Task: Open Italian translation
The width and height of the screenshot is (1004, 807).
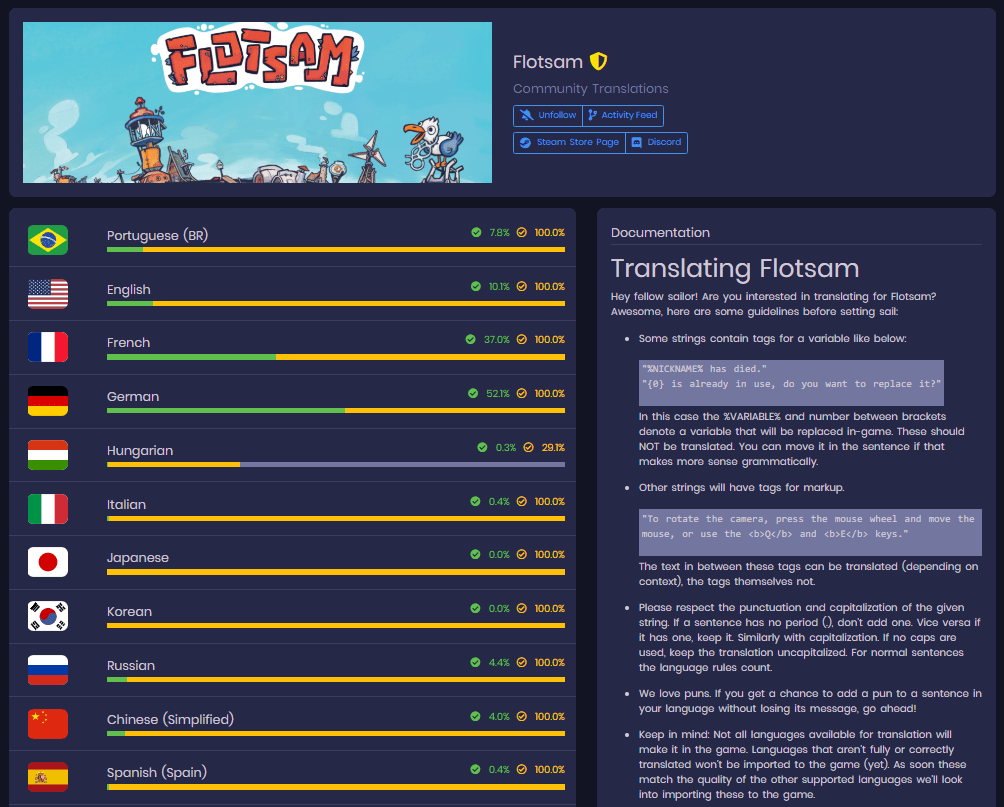Action: click(x=127, y=504)
